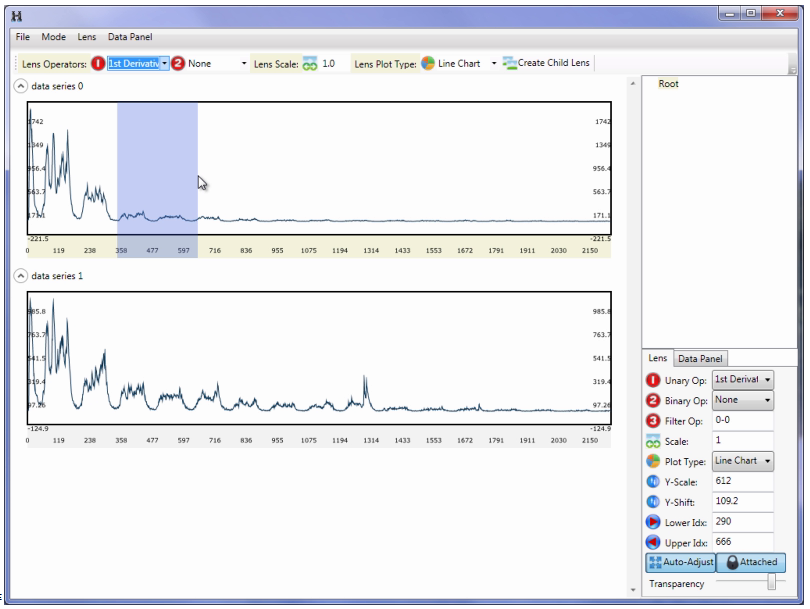The image size is (810, 609).
Task: Open the Lens menu
Action: (x=87, y=37)
